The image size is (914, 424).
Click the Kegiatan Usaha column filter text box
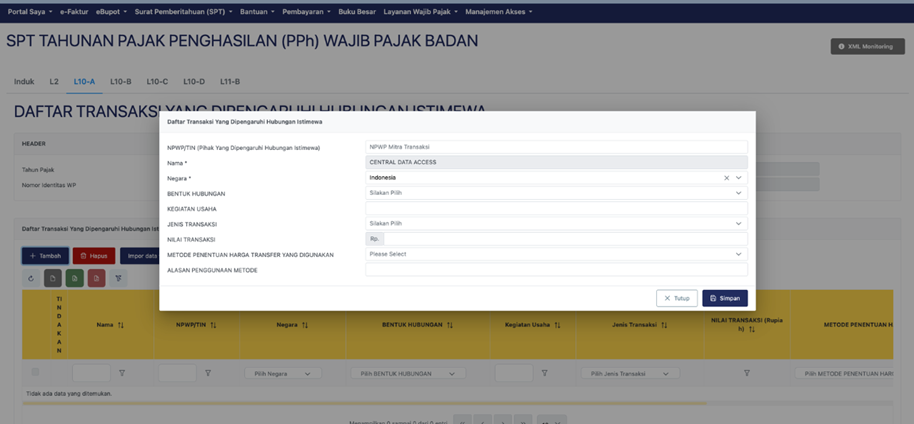coord(514,373)
